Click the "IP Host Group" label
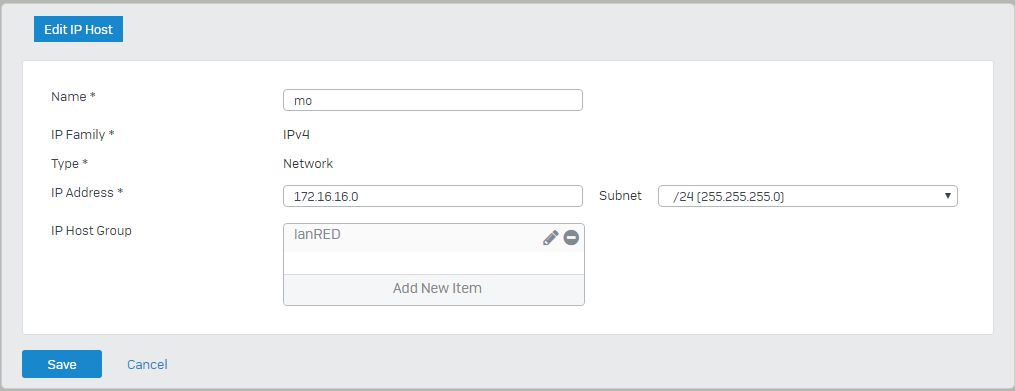Image resolution: width=1015 pixels, height=391 pixels. (91, 230)
